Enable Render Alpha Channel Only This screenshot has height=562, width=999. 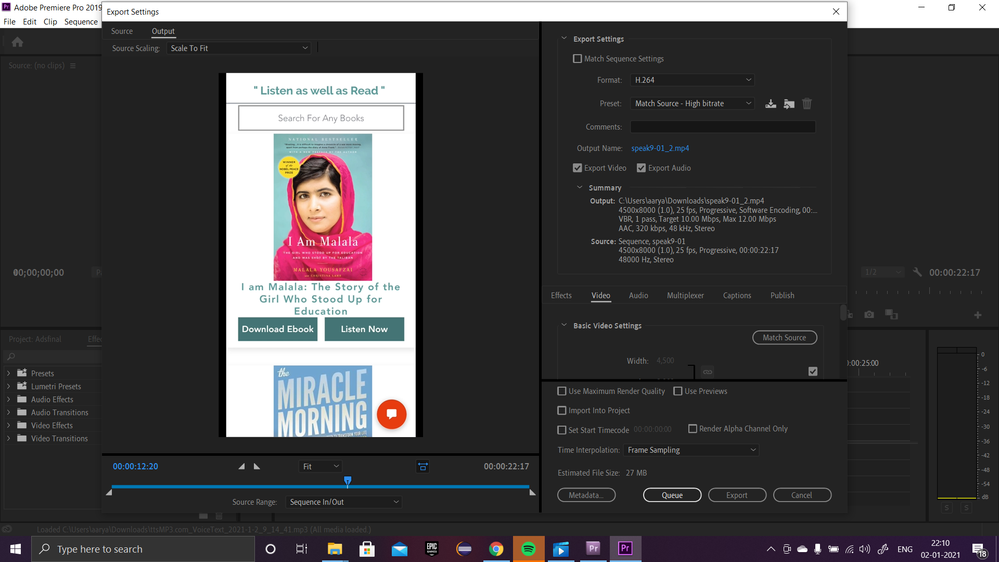(693, 429)
